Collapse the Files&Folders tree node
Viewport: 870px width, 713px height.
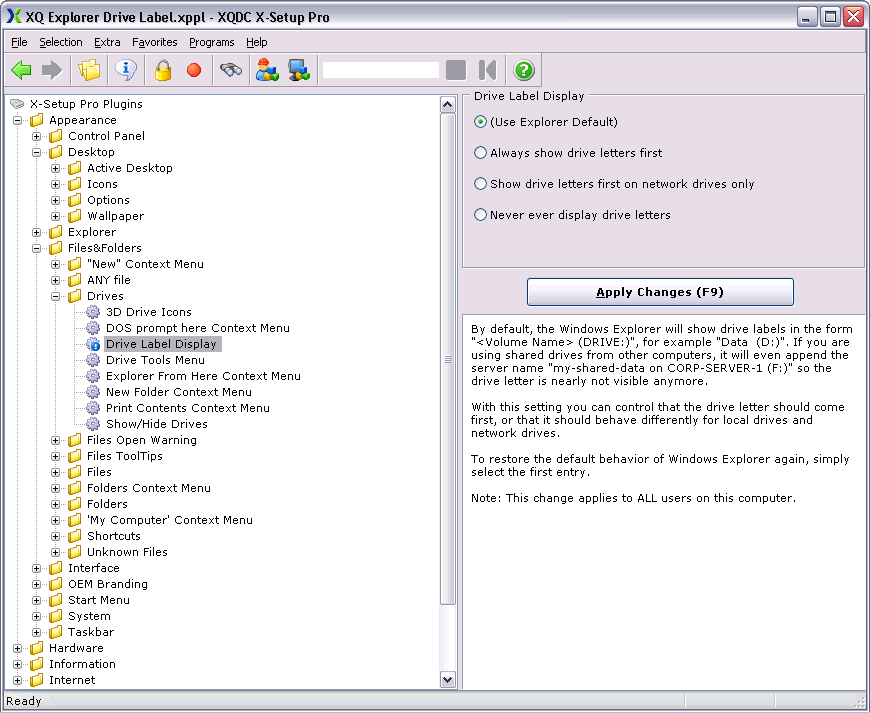(x=37, y=248)
